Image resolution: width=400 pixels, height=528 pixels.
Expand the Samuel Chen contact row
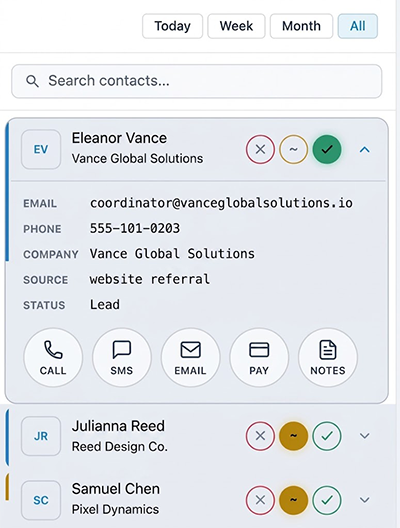(365, 500)
